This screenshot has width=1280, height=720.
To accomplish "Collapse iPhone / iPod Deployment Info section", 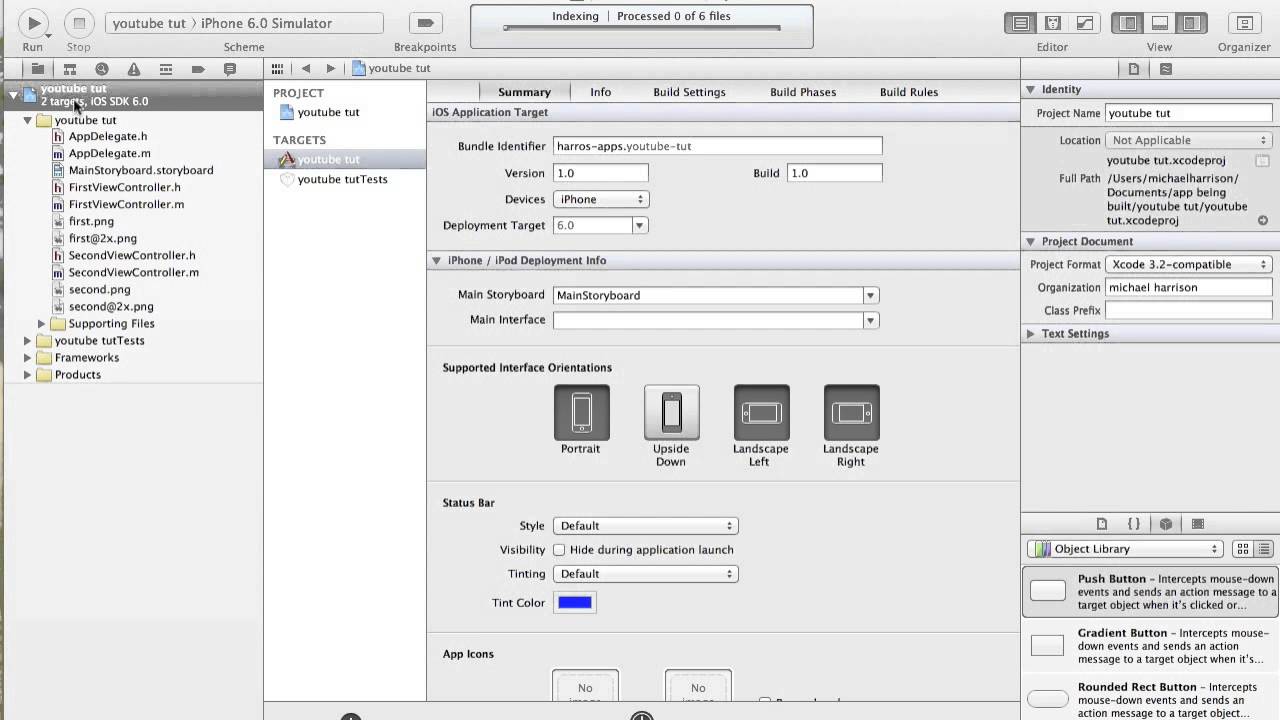I will tap(436, 261).
